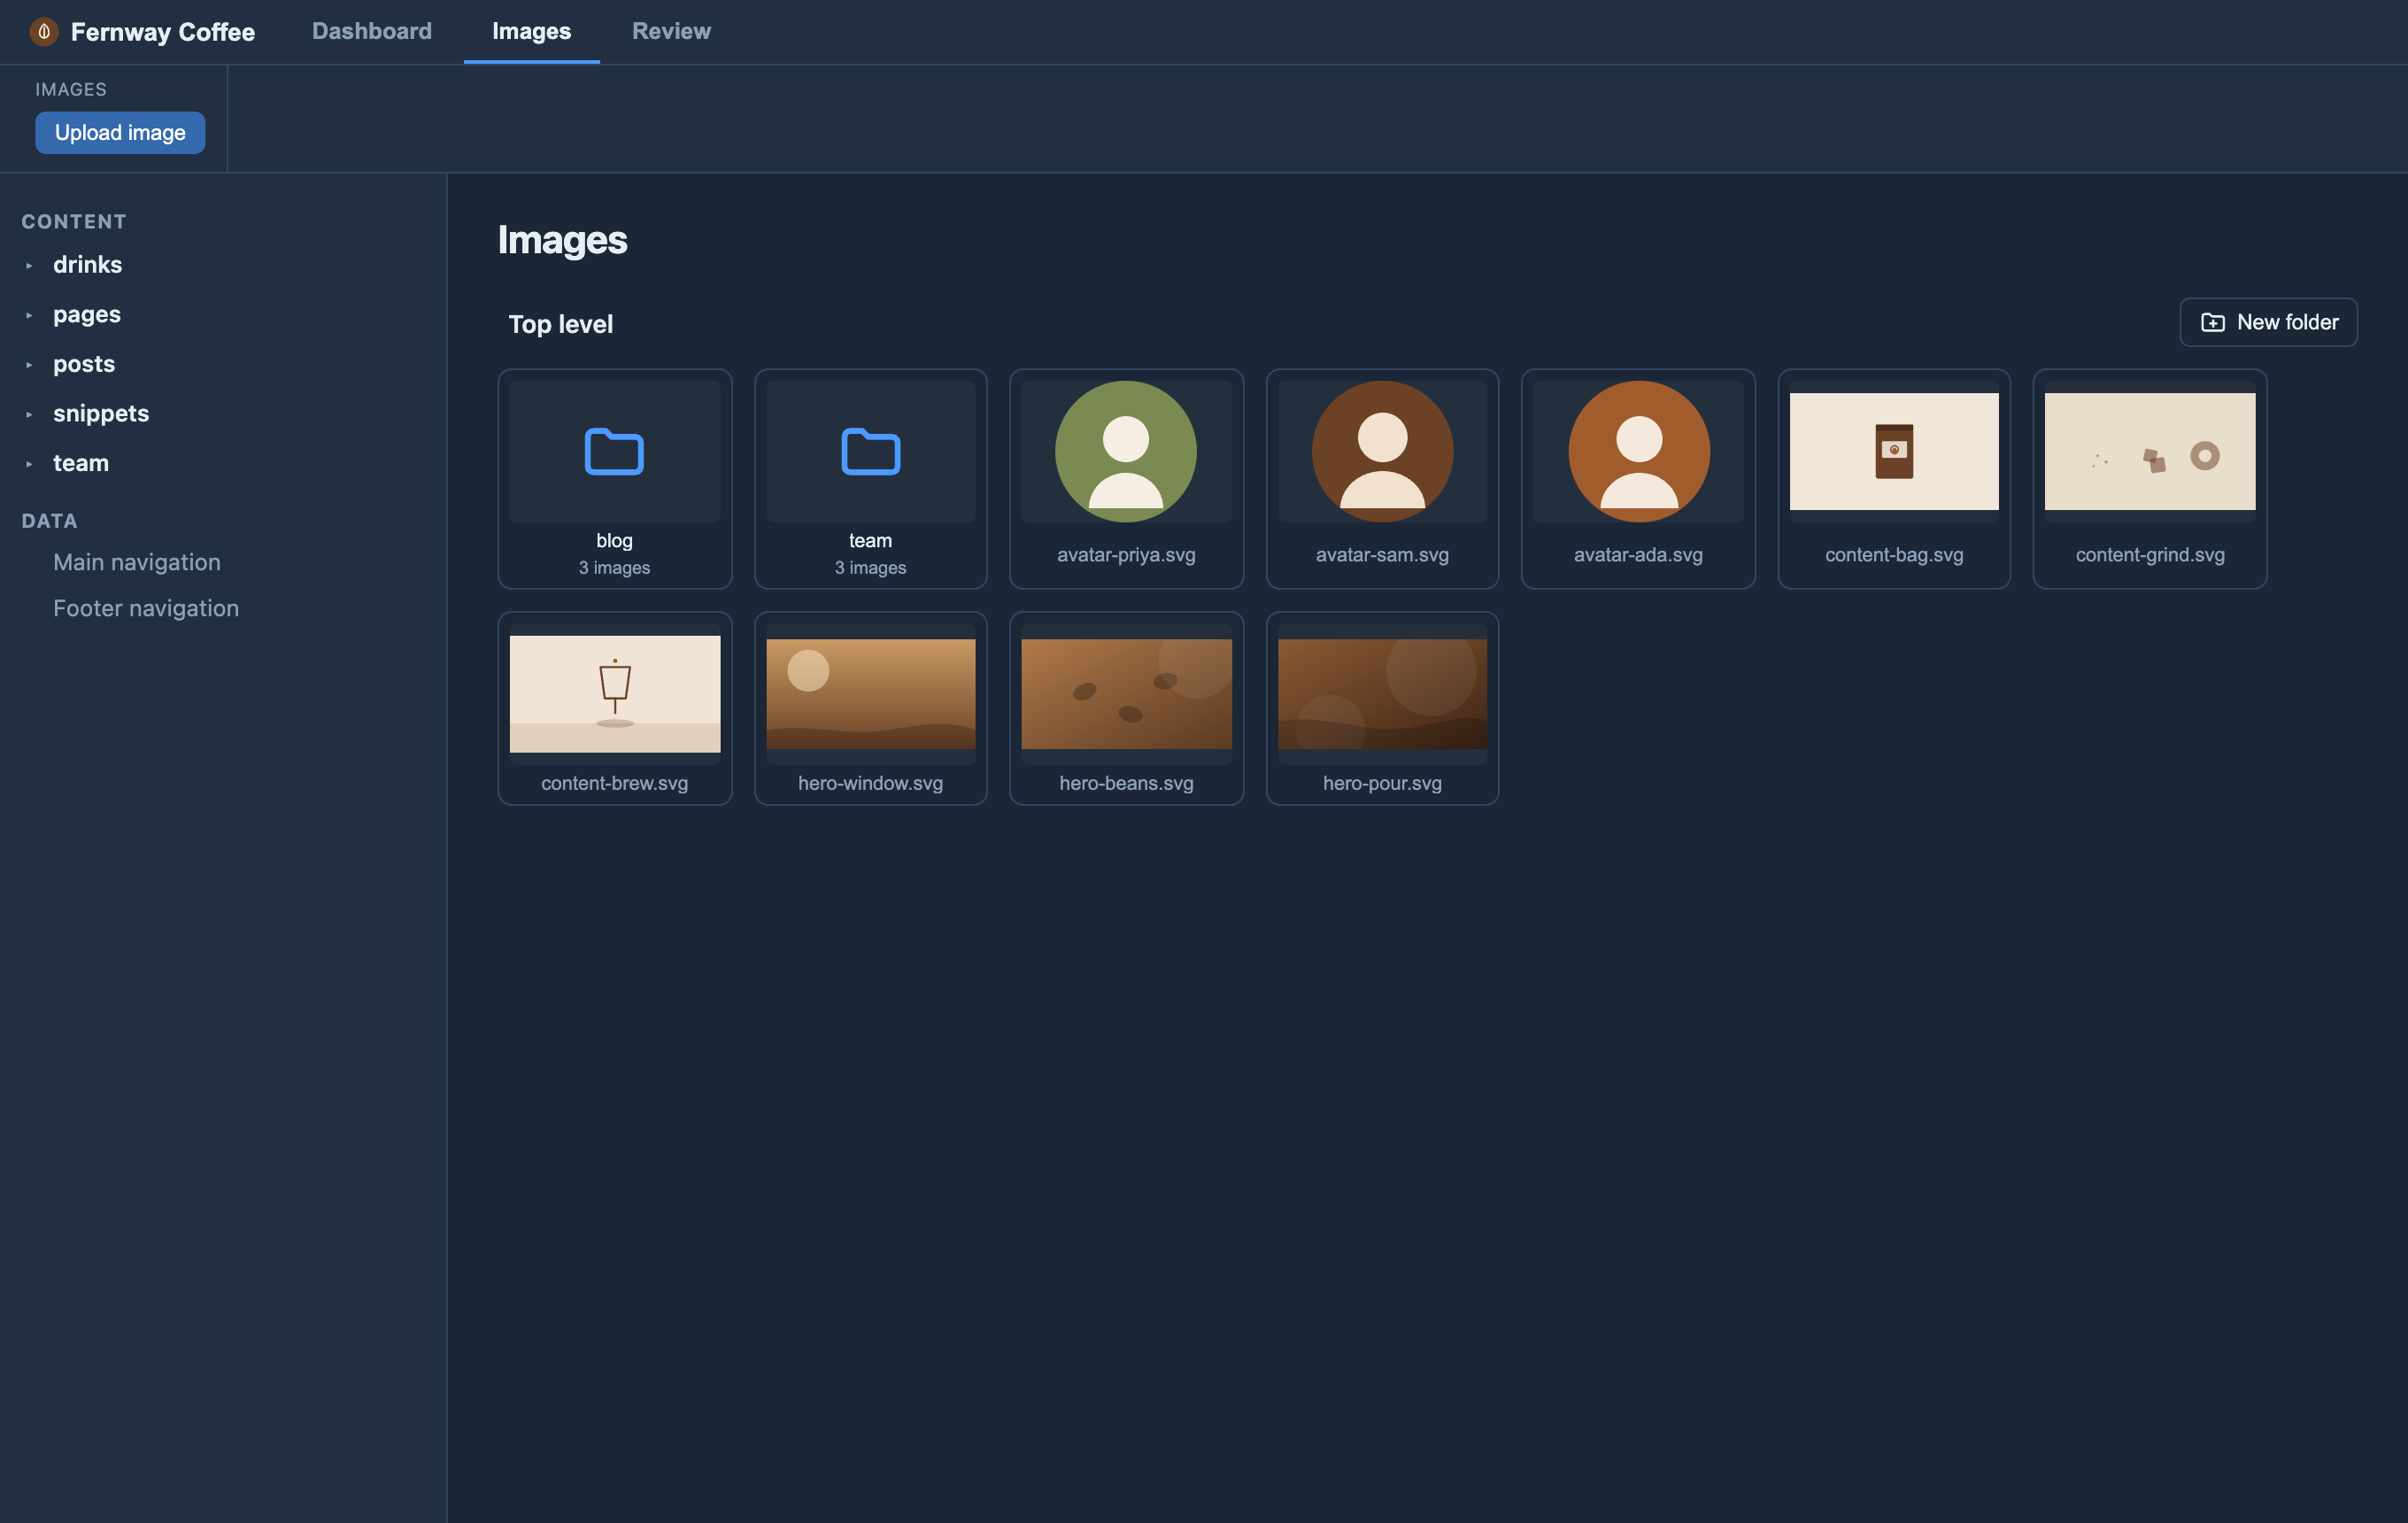Select the team content collection in sidebar
2408x1523 pixels.
pyautogui.click(x=81, y=463)
